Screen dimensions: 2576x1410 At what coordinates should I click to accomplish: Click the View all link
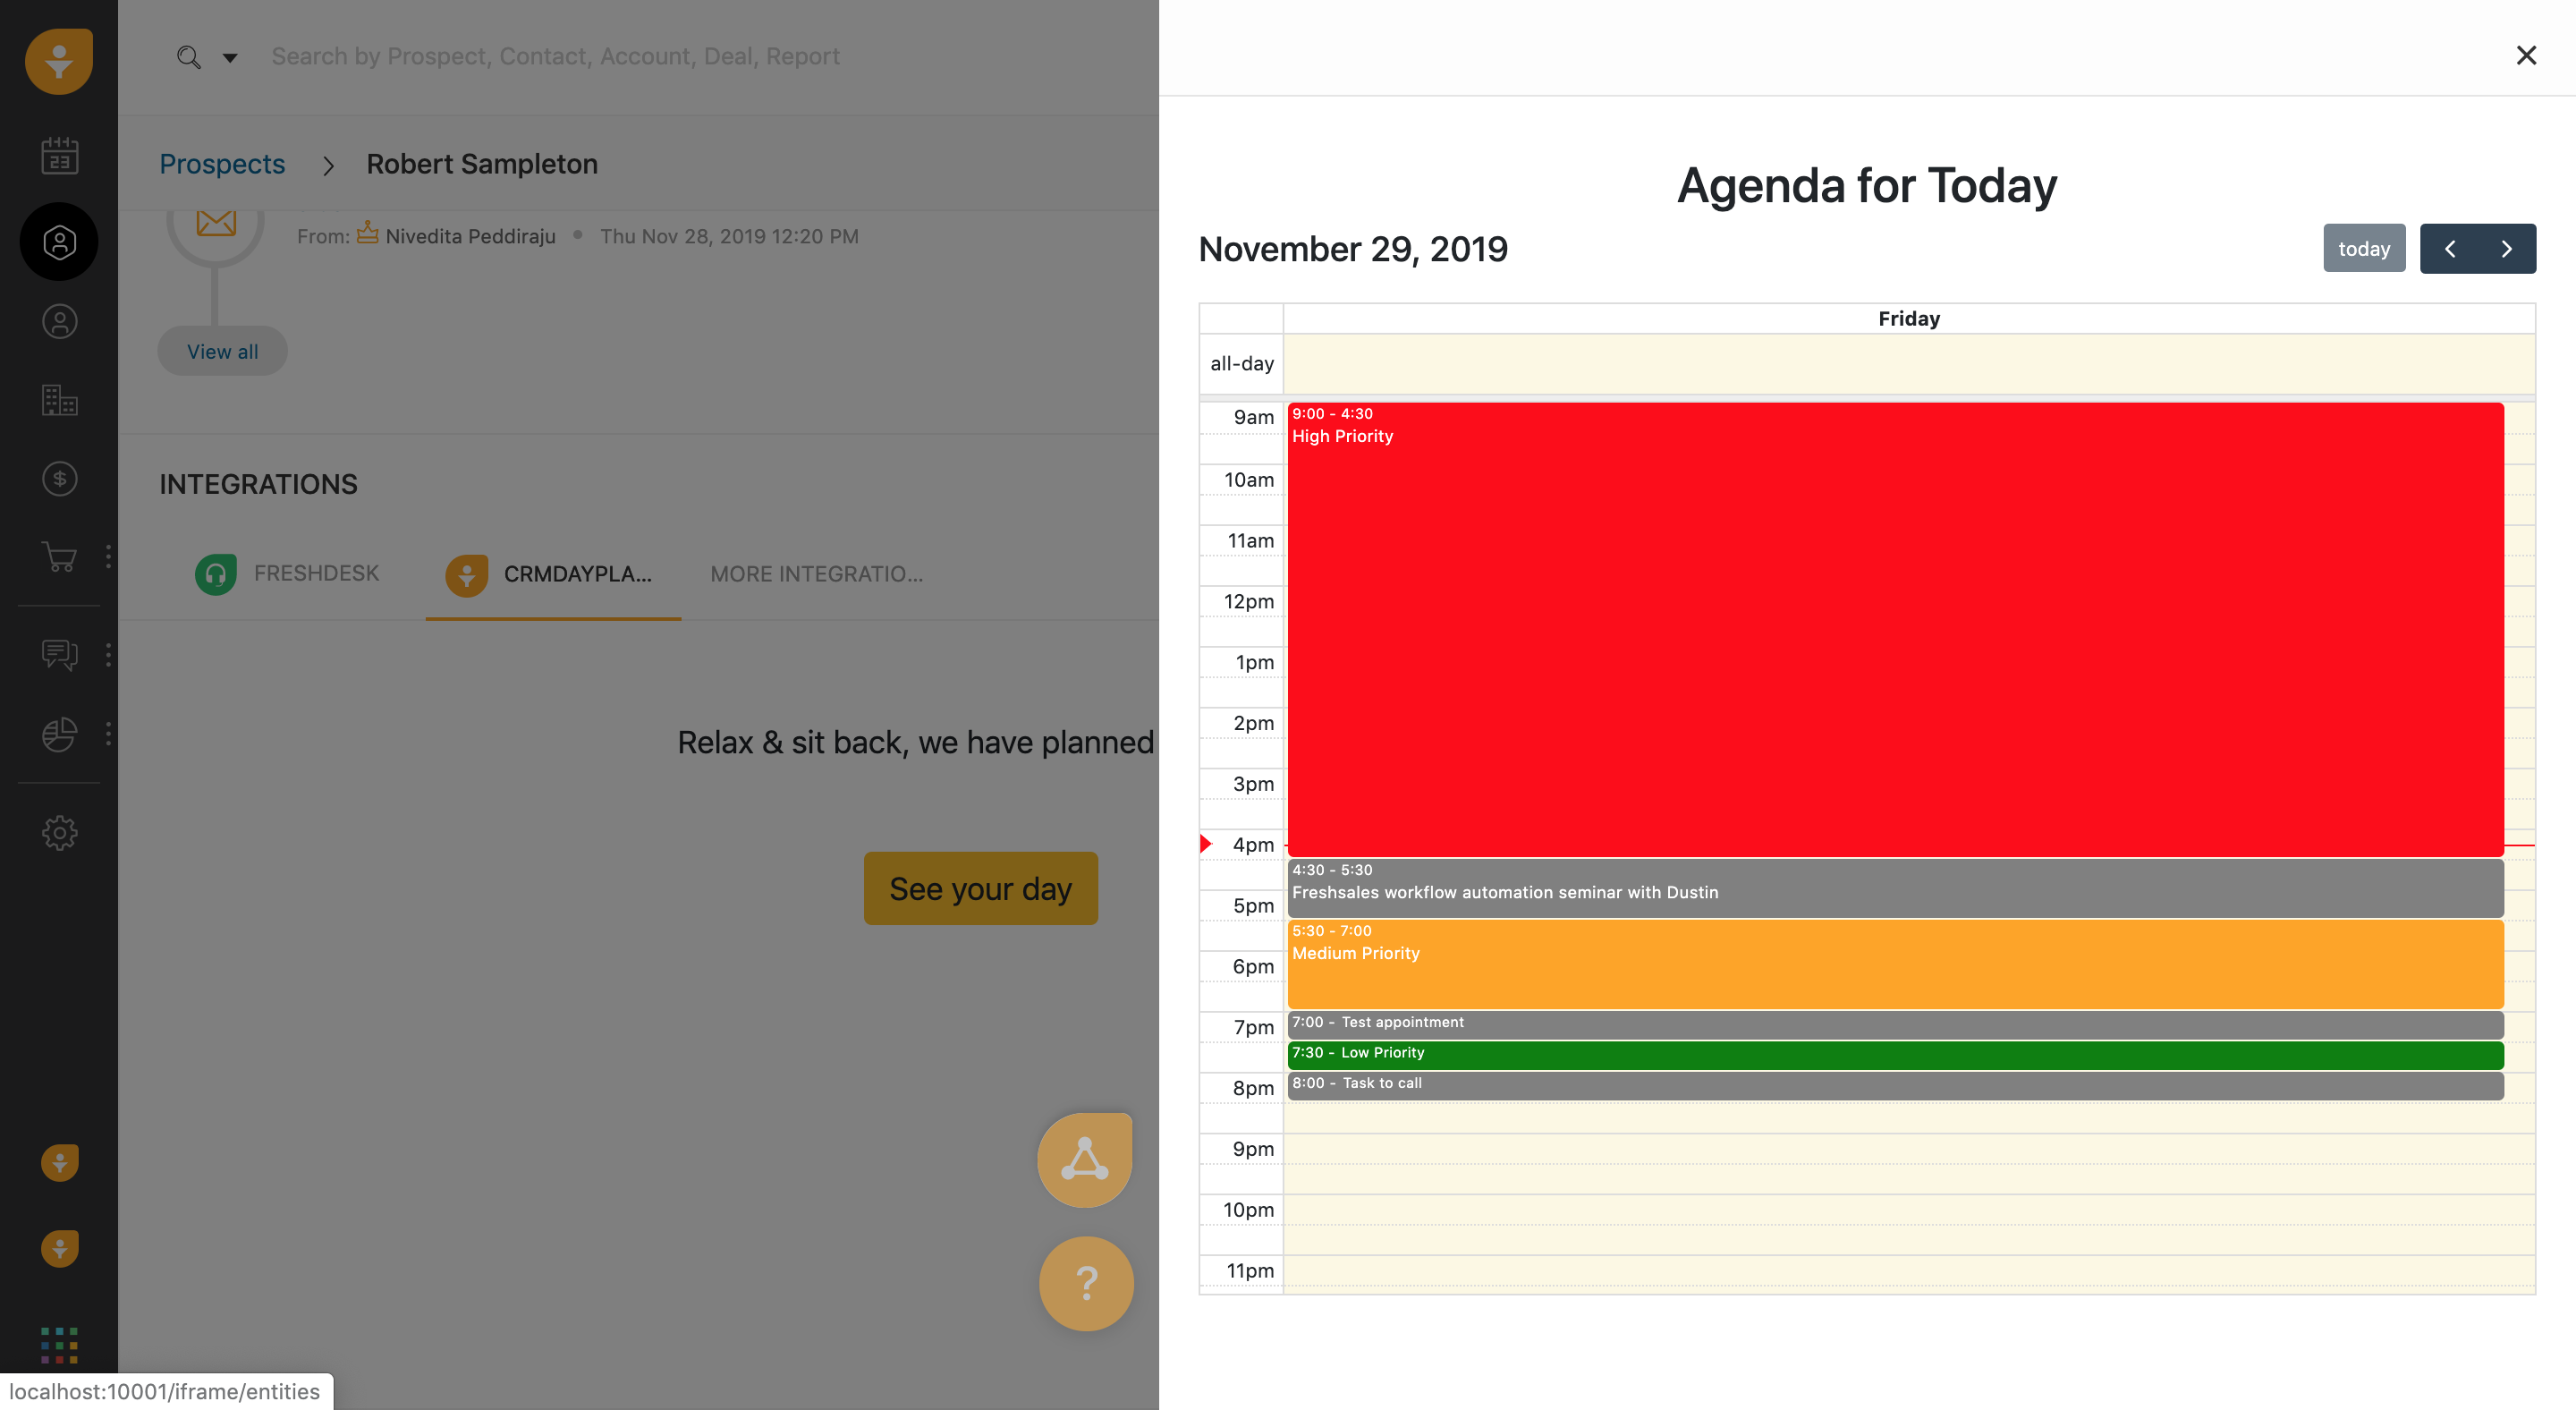[x=222, y=351]
